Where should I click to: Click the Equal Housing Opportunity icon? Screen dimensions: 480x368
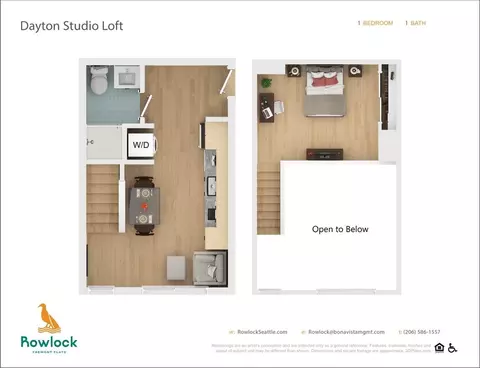click(x=439, y=348)
